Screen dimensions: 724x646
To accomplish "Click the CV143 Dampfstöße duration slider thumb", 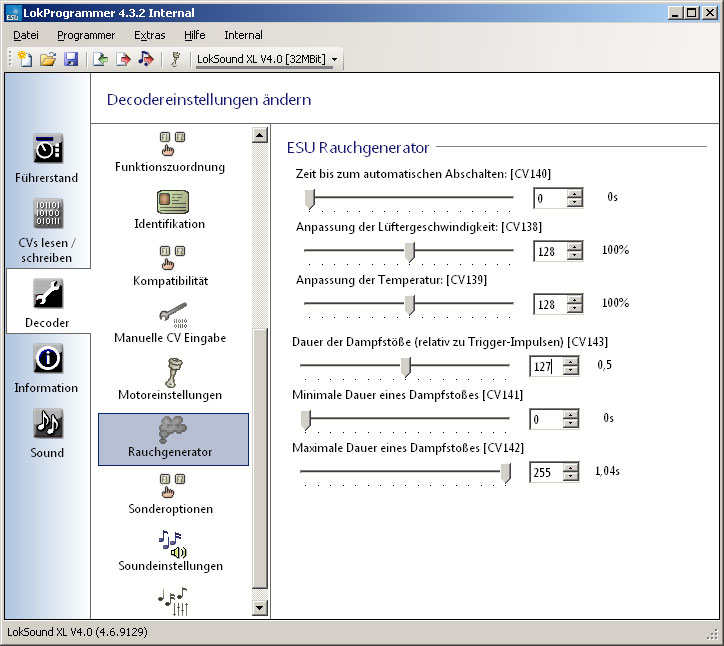I will (x=405, y=367).
